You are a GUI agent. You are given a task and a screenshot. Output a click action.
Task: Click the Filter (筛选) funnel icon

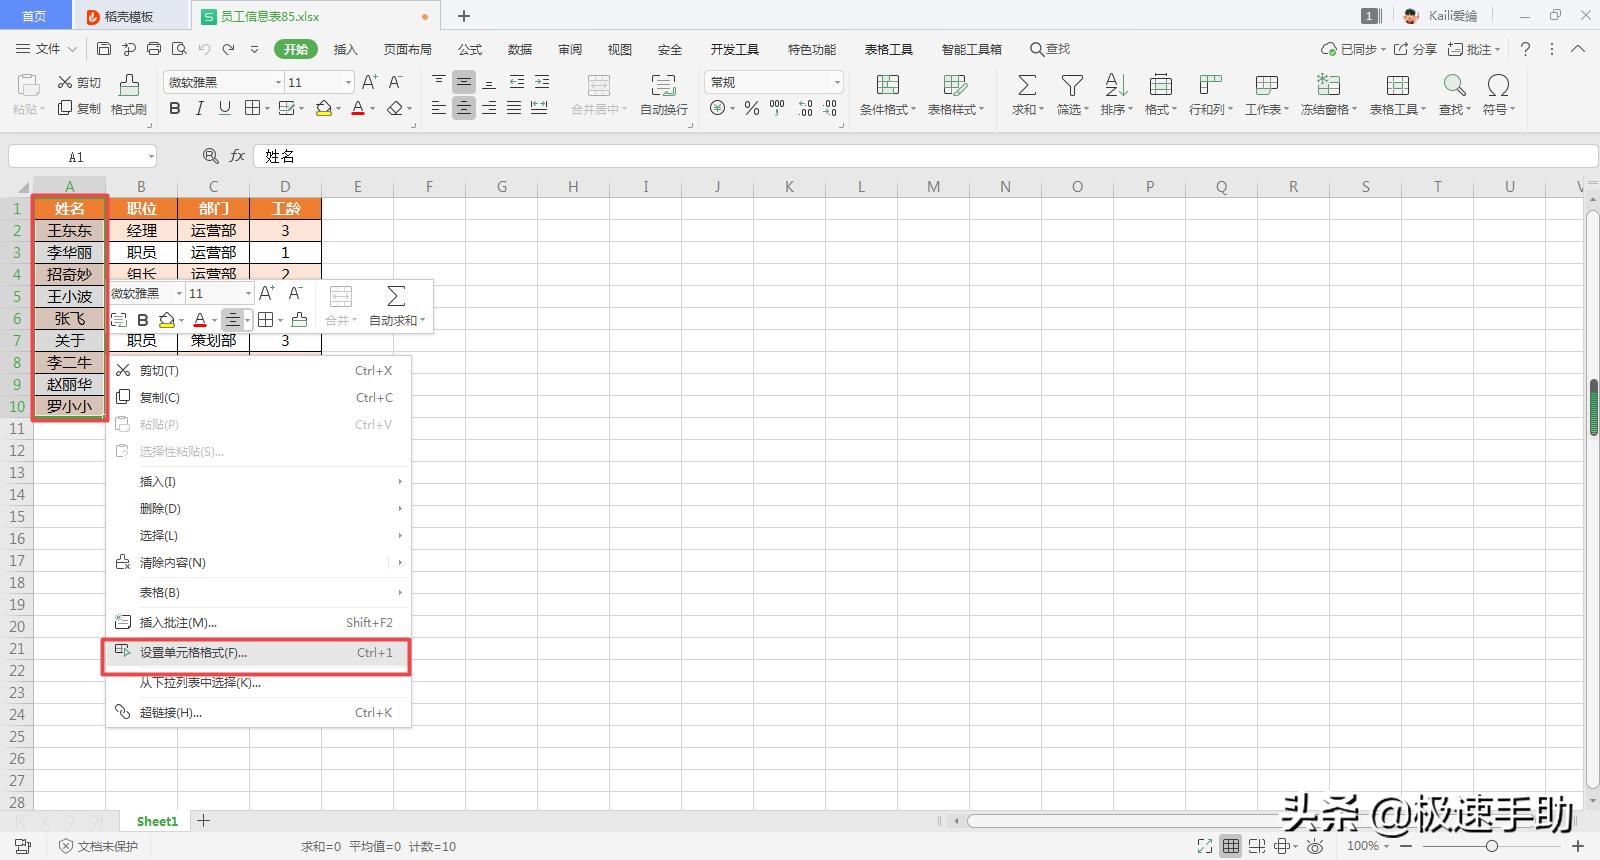click(x=1072, y=86)
